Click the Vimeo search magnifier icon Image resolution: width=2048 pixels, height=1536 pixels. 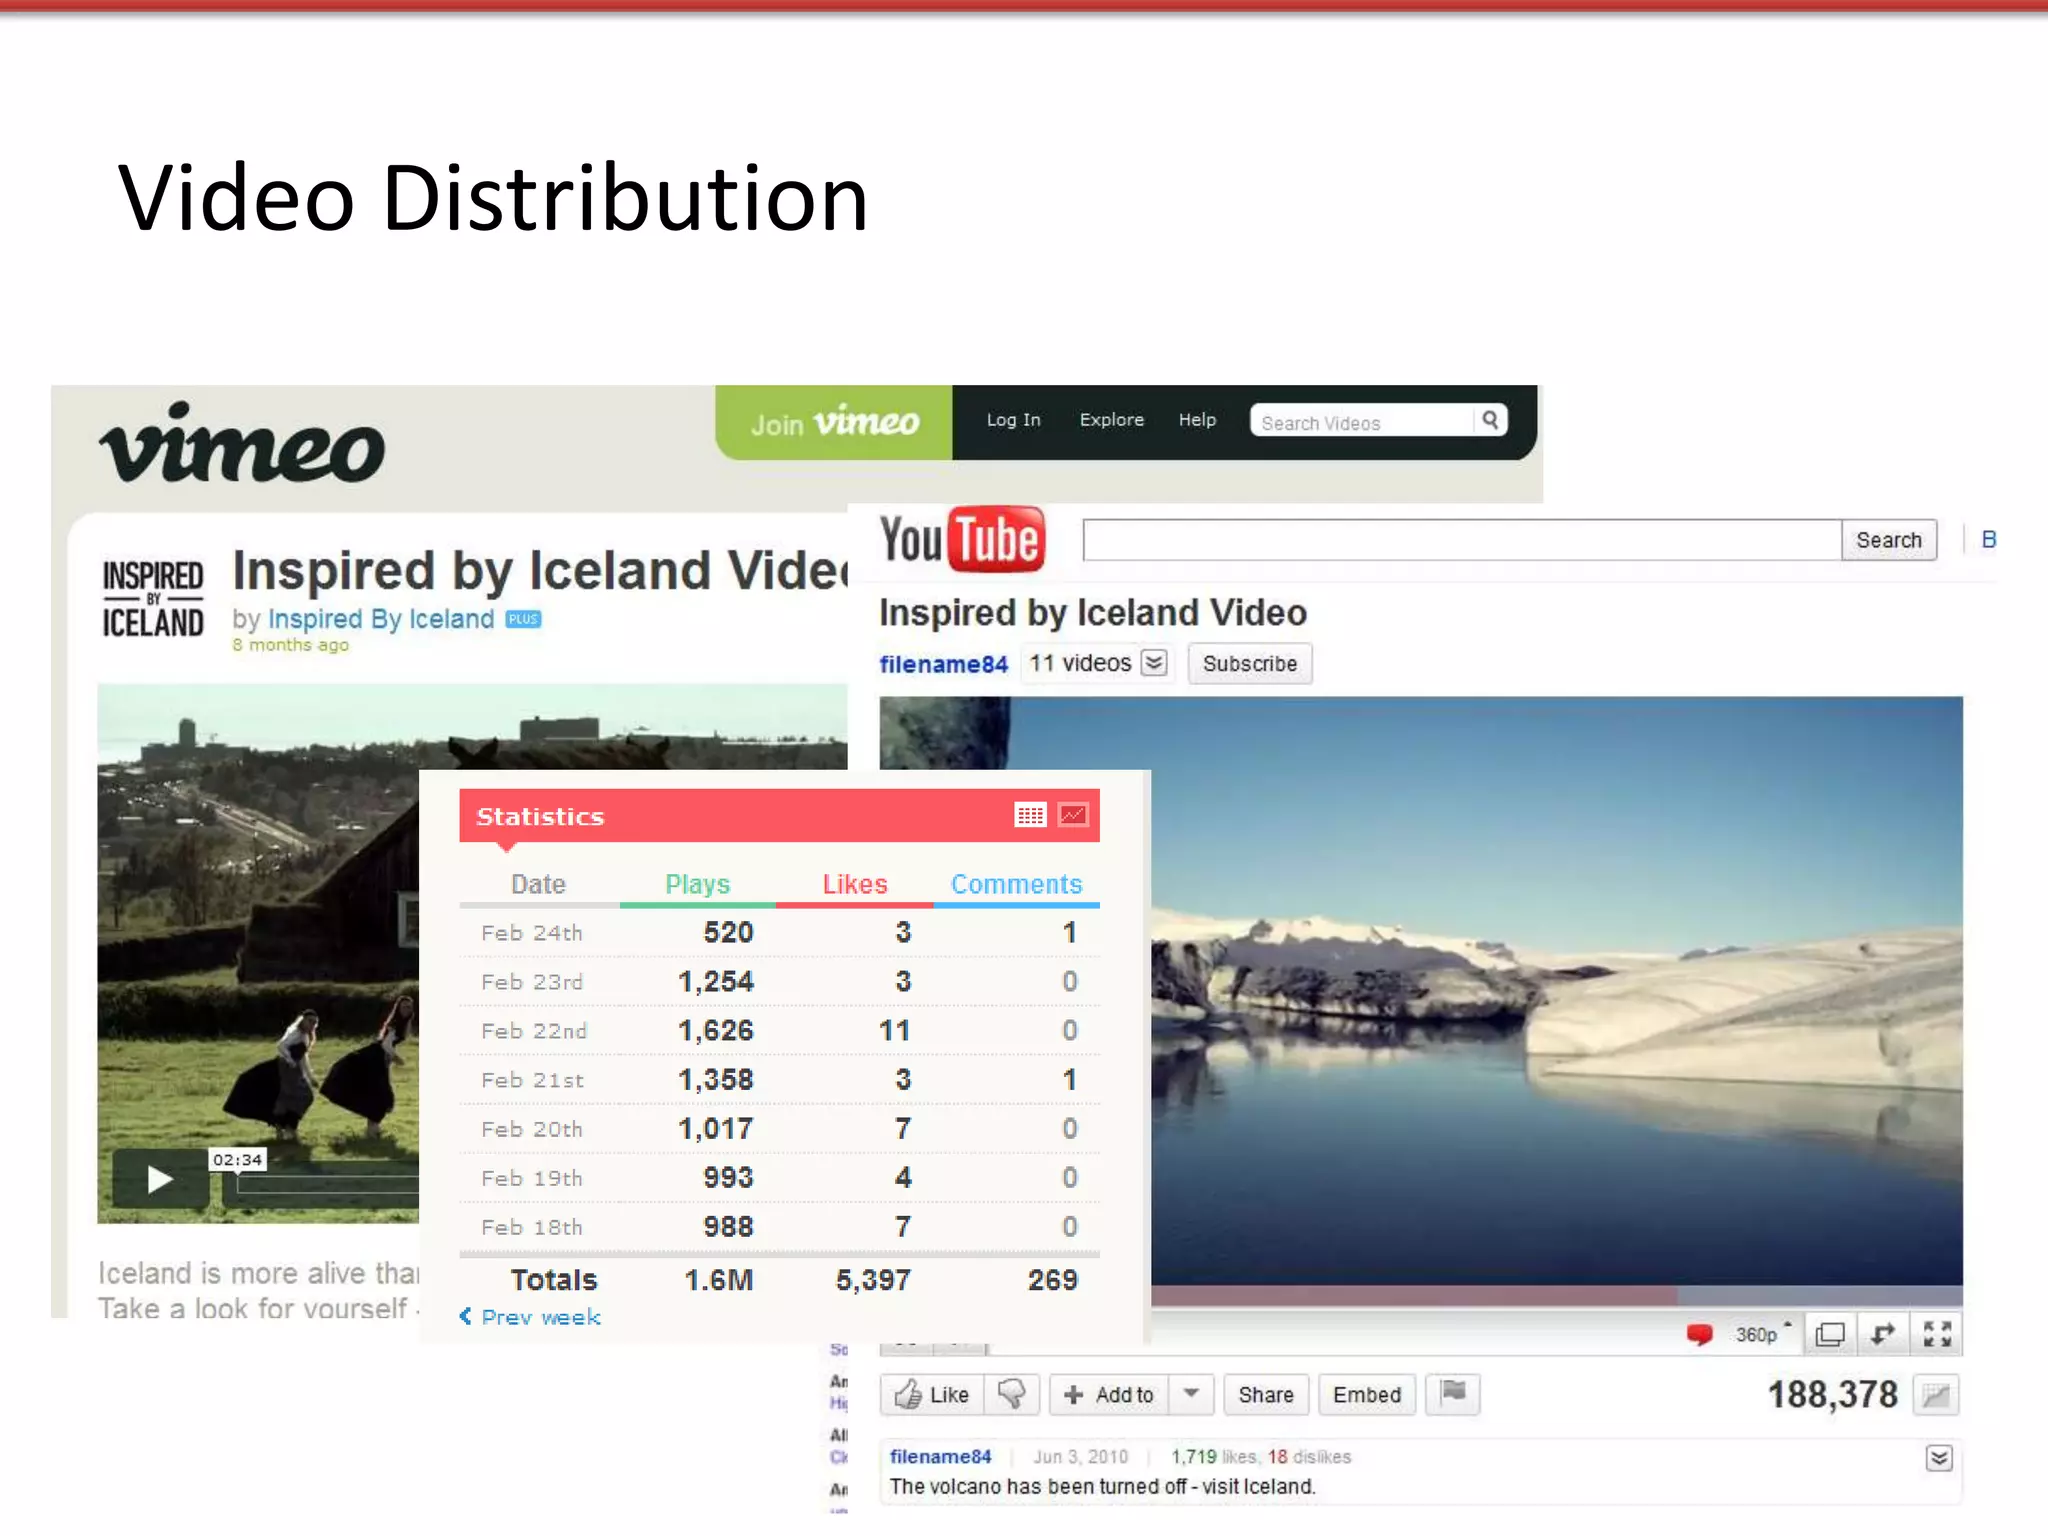coord(1490,420)
